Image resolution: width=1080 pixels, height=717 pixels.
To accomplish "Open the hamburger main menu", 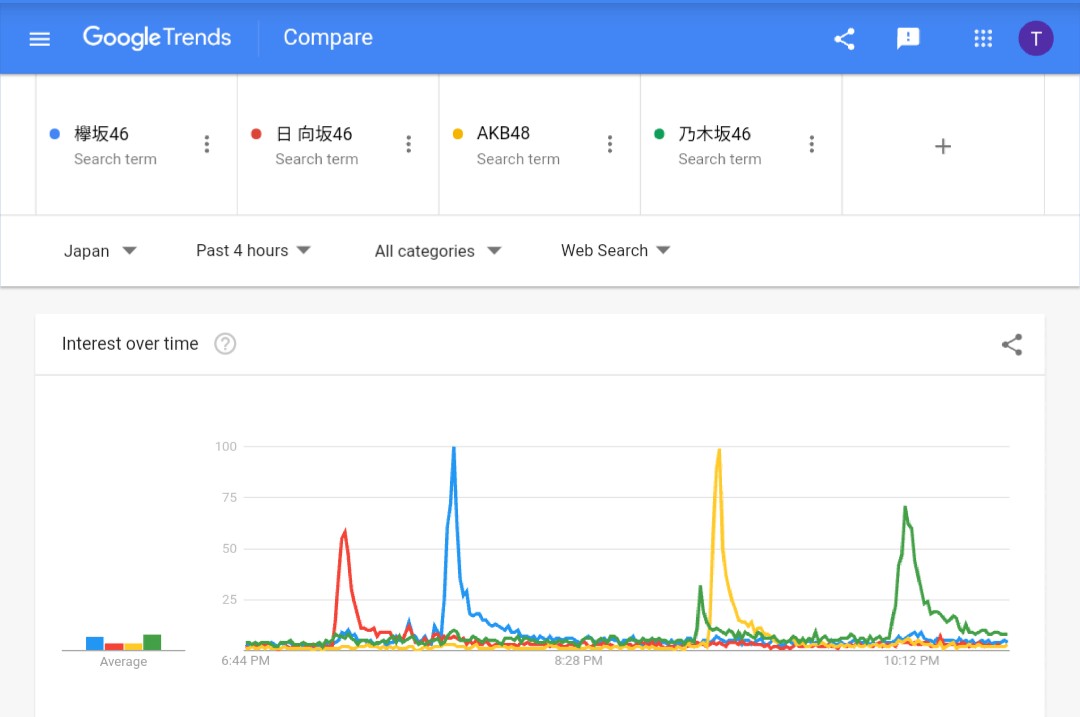I will (39, 39).
